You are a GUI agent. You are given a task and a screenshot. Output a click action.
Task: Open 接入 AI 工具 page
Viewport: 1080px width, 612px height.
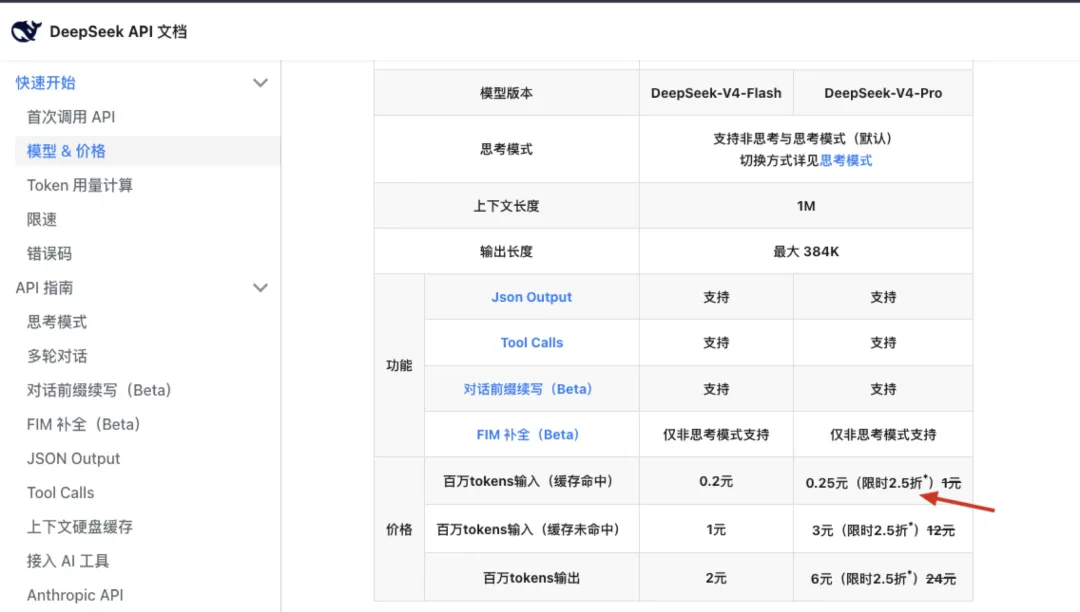[x=68, y=561]
